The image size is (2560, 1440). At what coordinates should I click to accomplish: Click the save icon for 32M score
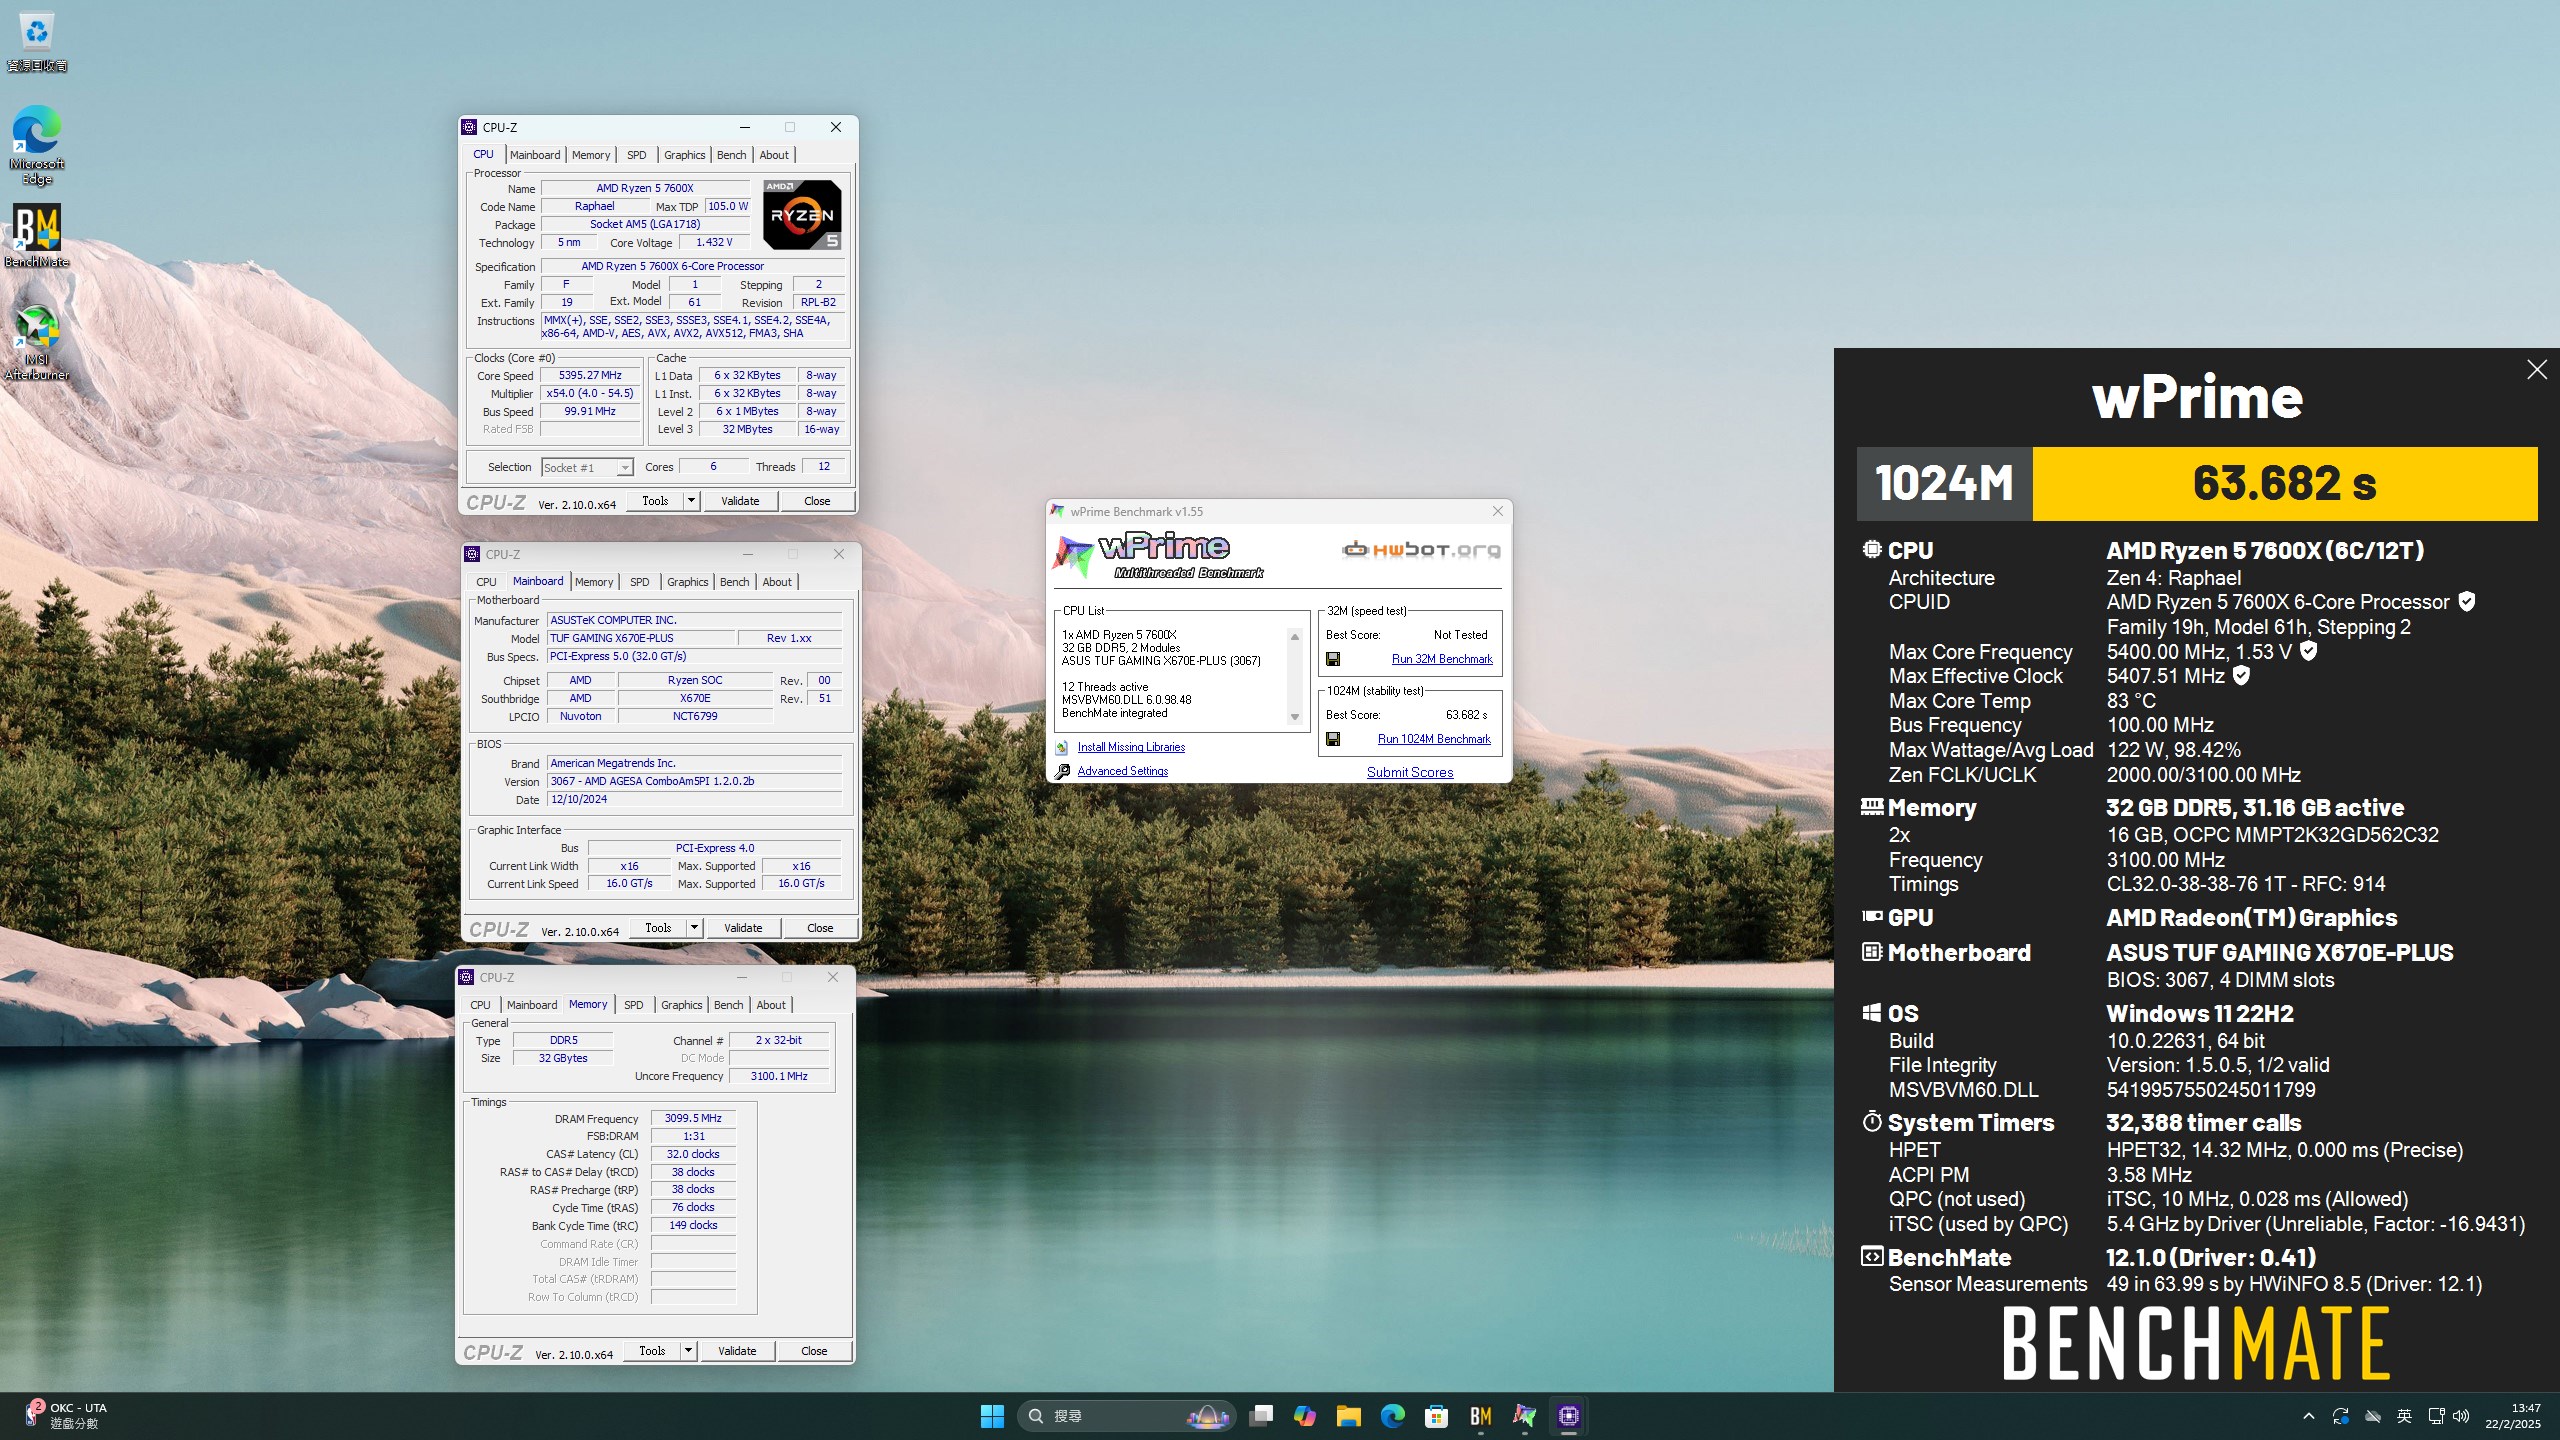[x=1333, y=659]
